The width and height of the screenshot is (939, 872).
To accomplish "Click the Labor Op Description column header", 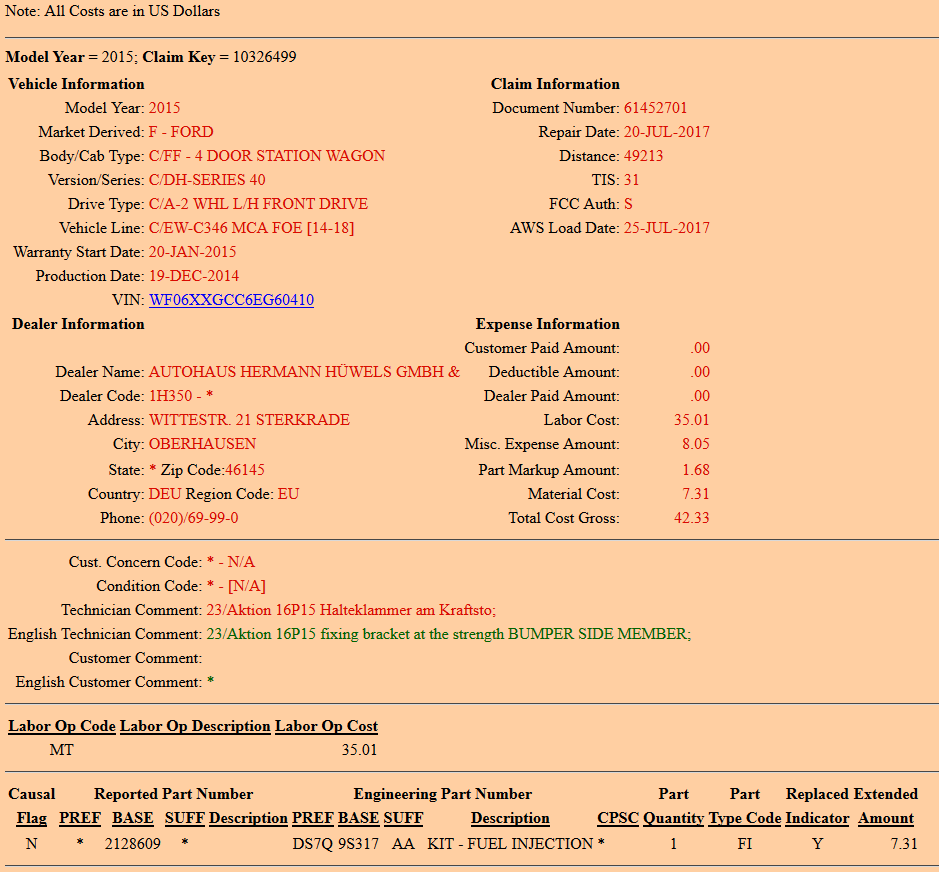I will pyautogui.click(x=195, y=726).
